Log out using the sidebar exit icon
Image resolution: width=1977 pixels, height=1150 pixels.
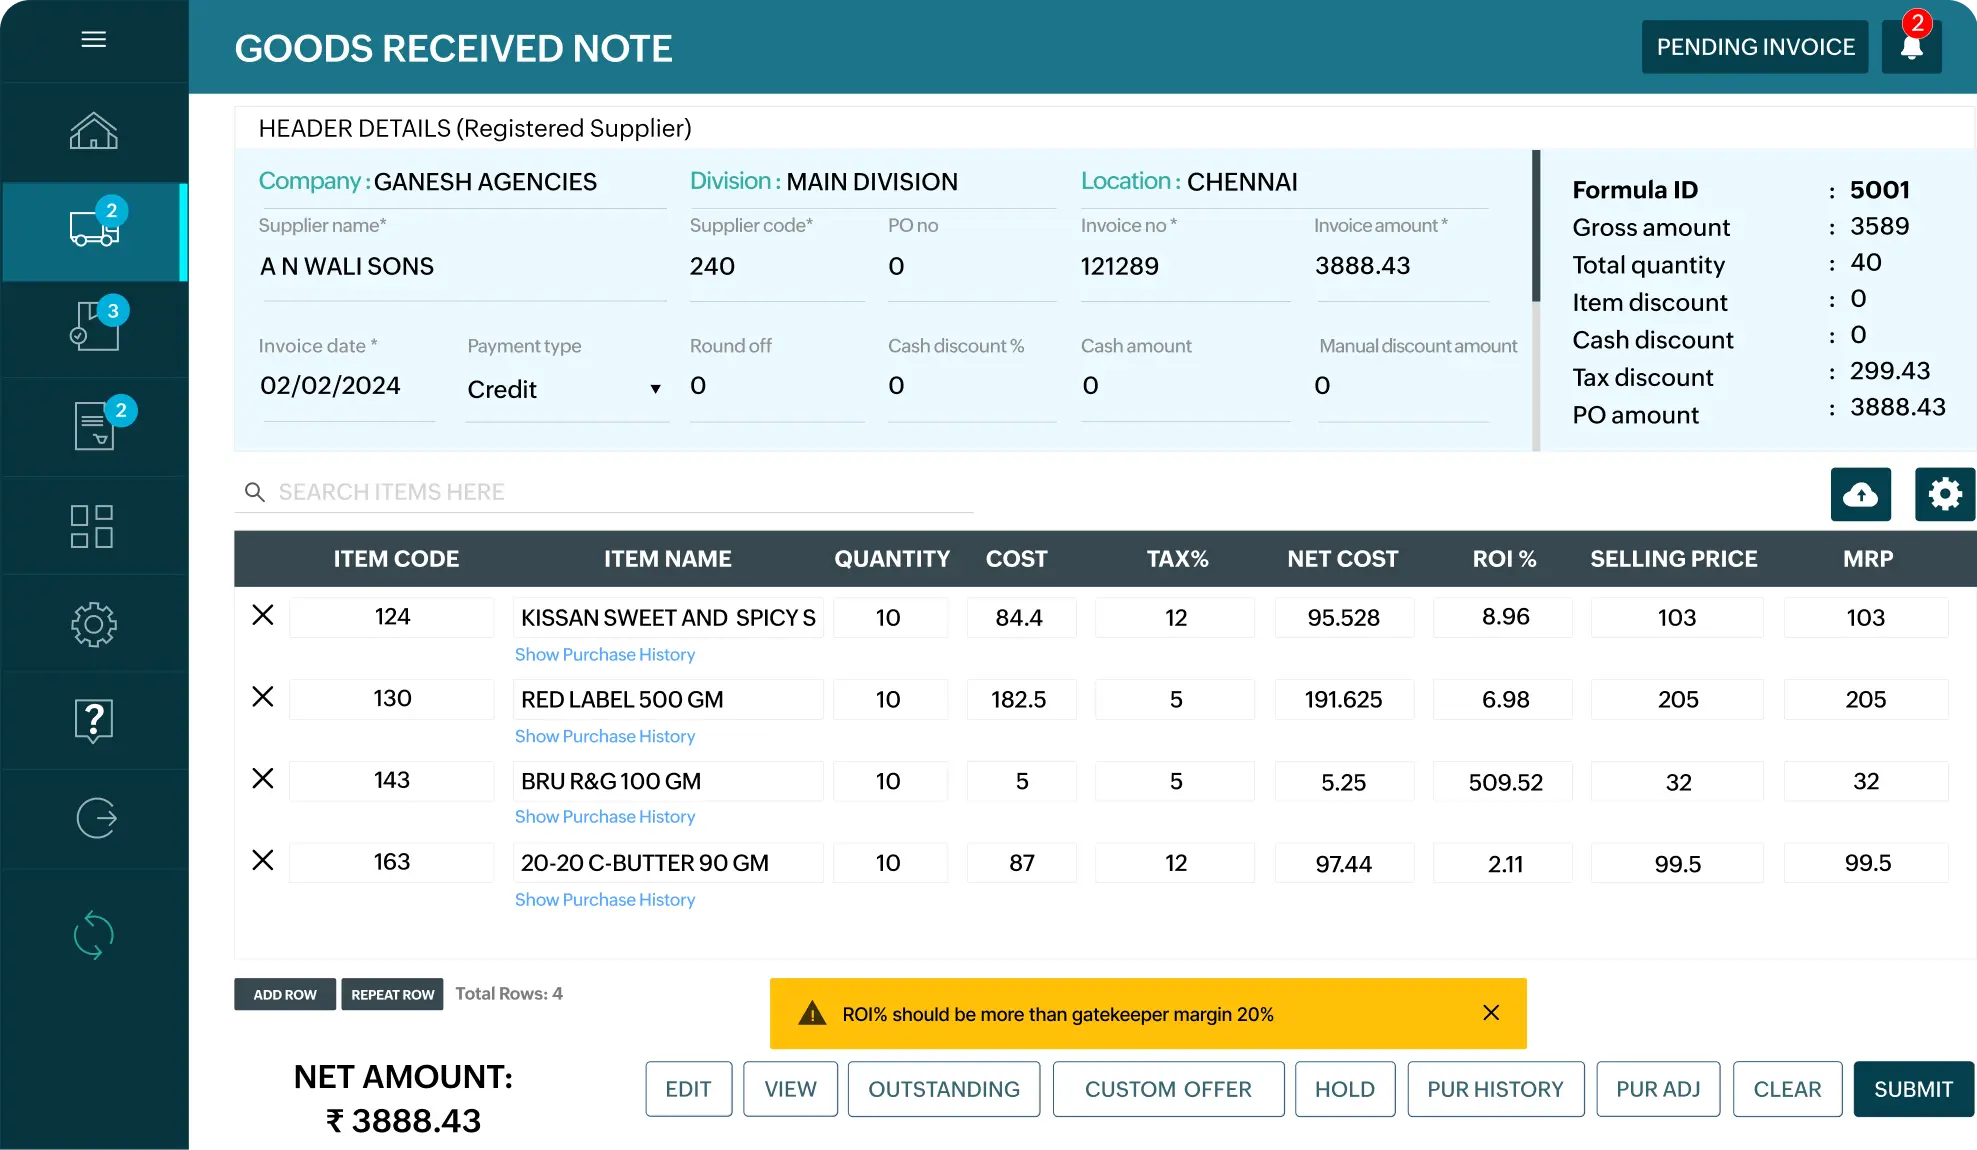click(93, 818)
